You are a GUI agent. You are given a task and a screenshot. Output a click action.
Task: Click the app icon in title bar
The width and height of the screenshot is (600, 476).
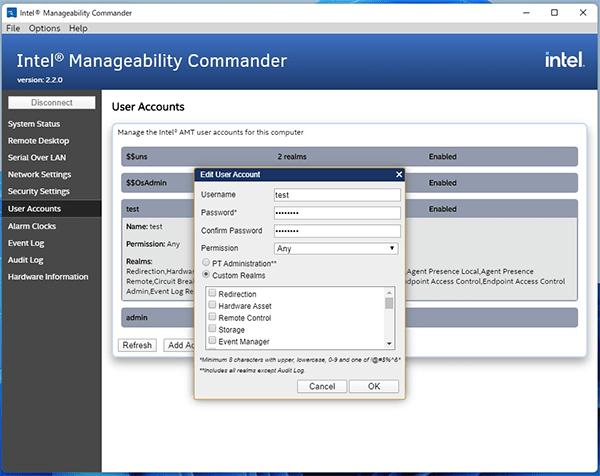pyautogui.click(x=11, y=12)
